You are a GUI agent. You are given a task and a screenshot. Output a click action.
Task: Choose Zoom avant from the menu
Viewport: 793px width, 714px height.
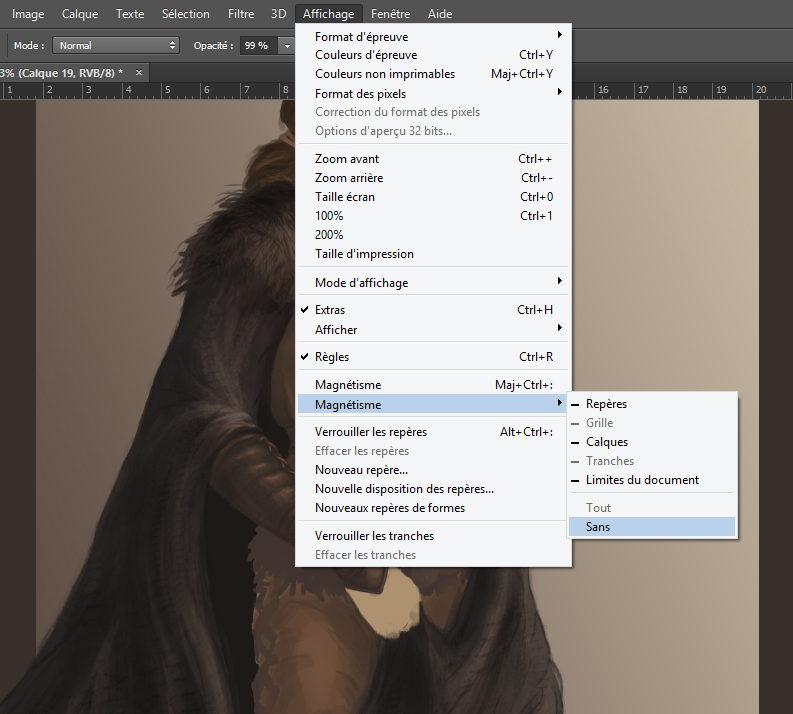[347, 159]
